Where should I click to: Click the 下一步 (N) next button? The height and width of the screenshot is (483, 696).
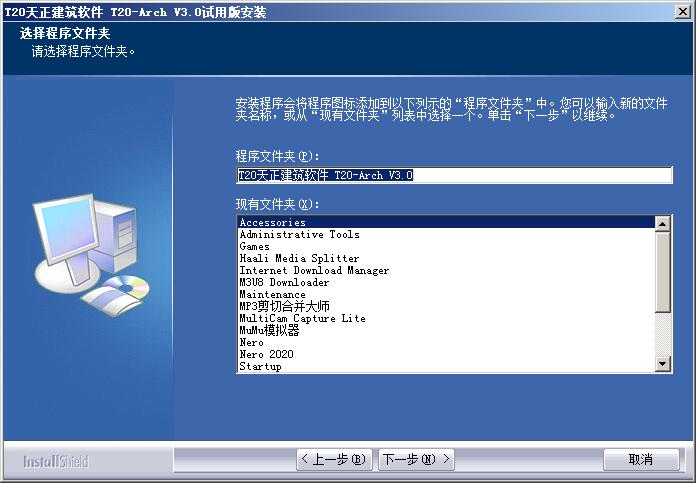tap(416, 459)
